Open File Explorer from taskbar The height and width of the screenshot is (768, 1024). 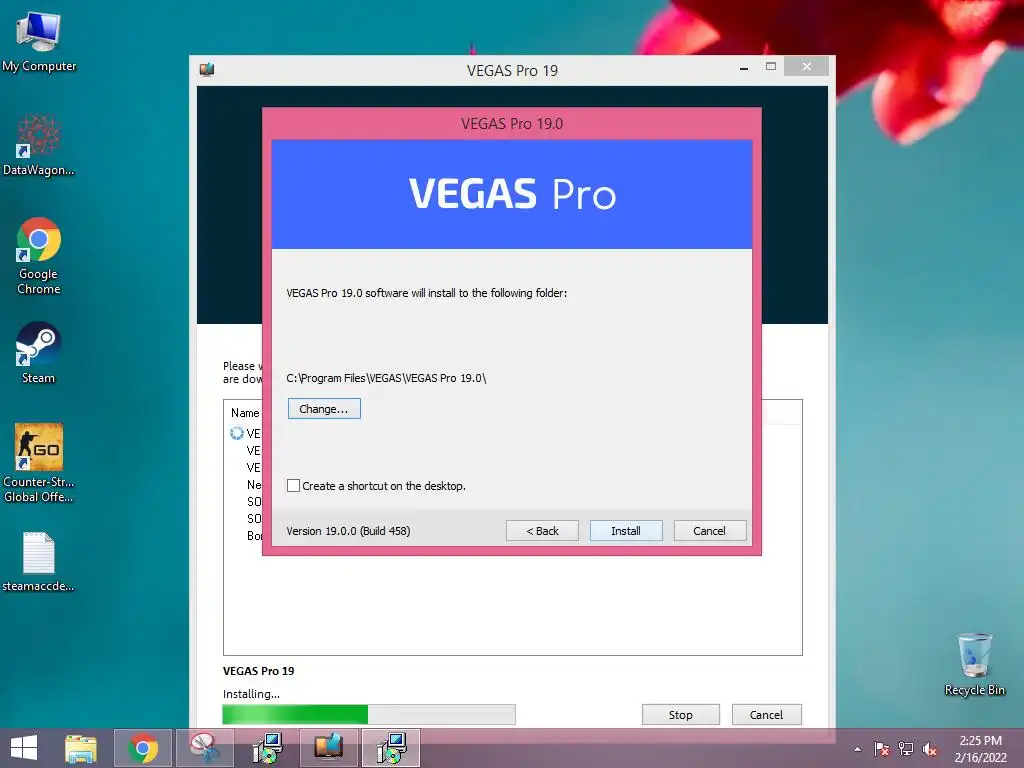pos(81,748)
